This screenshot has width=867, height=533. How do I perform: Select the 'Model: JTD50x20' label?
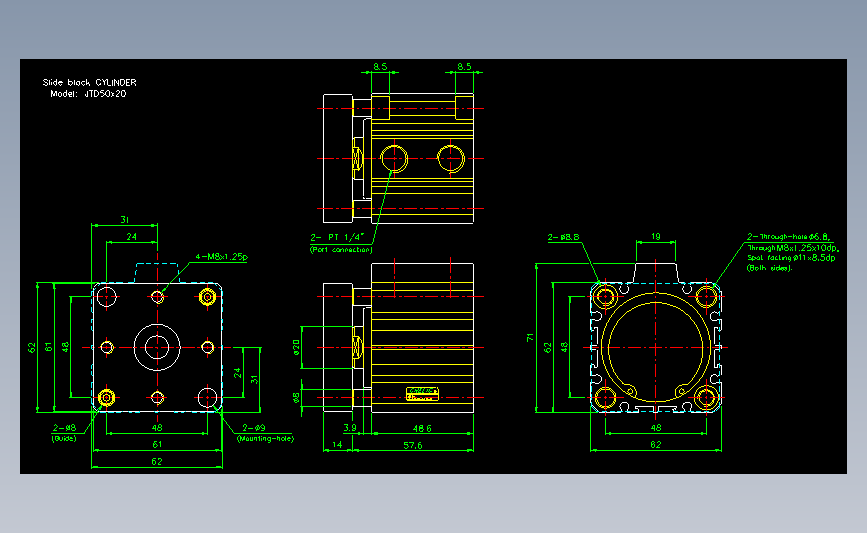coord(88,94)
